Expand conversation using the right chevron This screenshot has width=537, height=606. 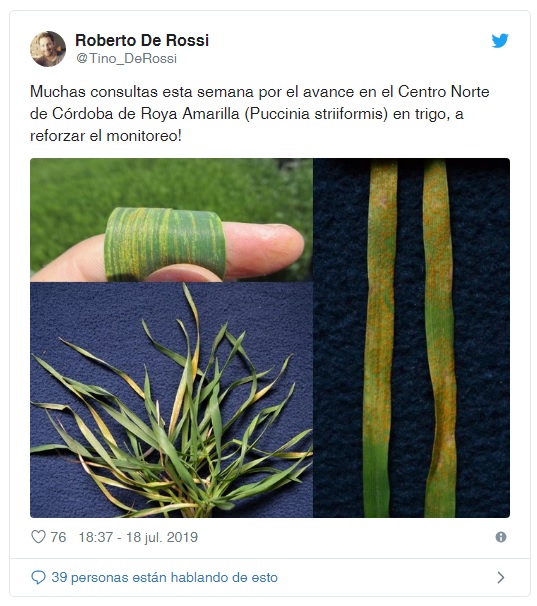pos(501,577)
